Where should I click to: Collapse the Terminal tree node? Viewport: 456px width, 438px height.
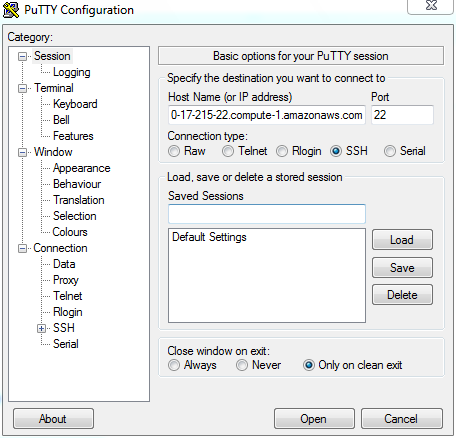(x=22, y=88)
